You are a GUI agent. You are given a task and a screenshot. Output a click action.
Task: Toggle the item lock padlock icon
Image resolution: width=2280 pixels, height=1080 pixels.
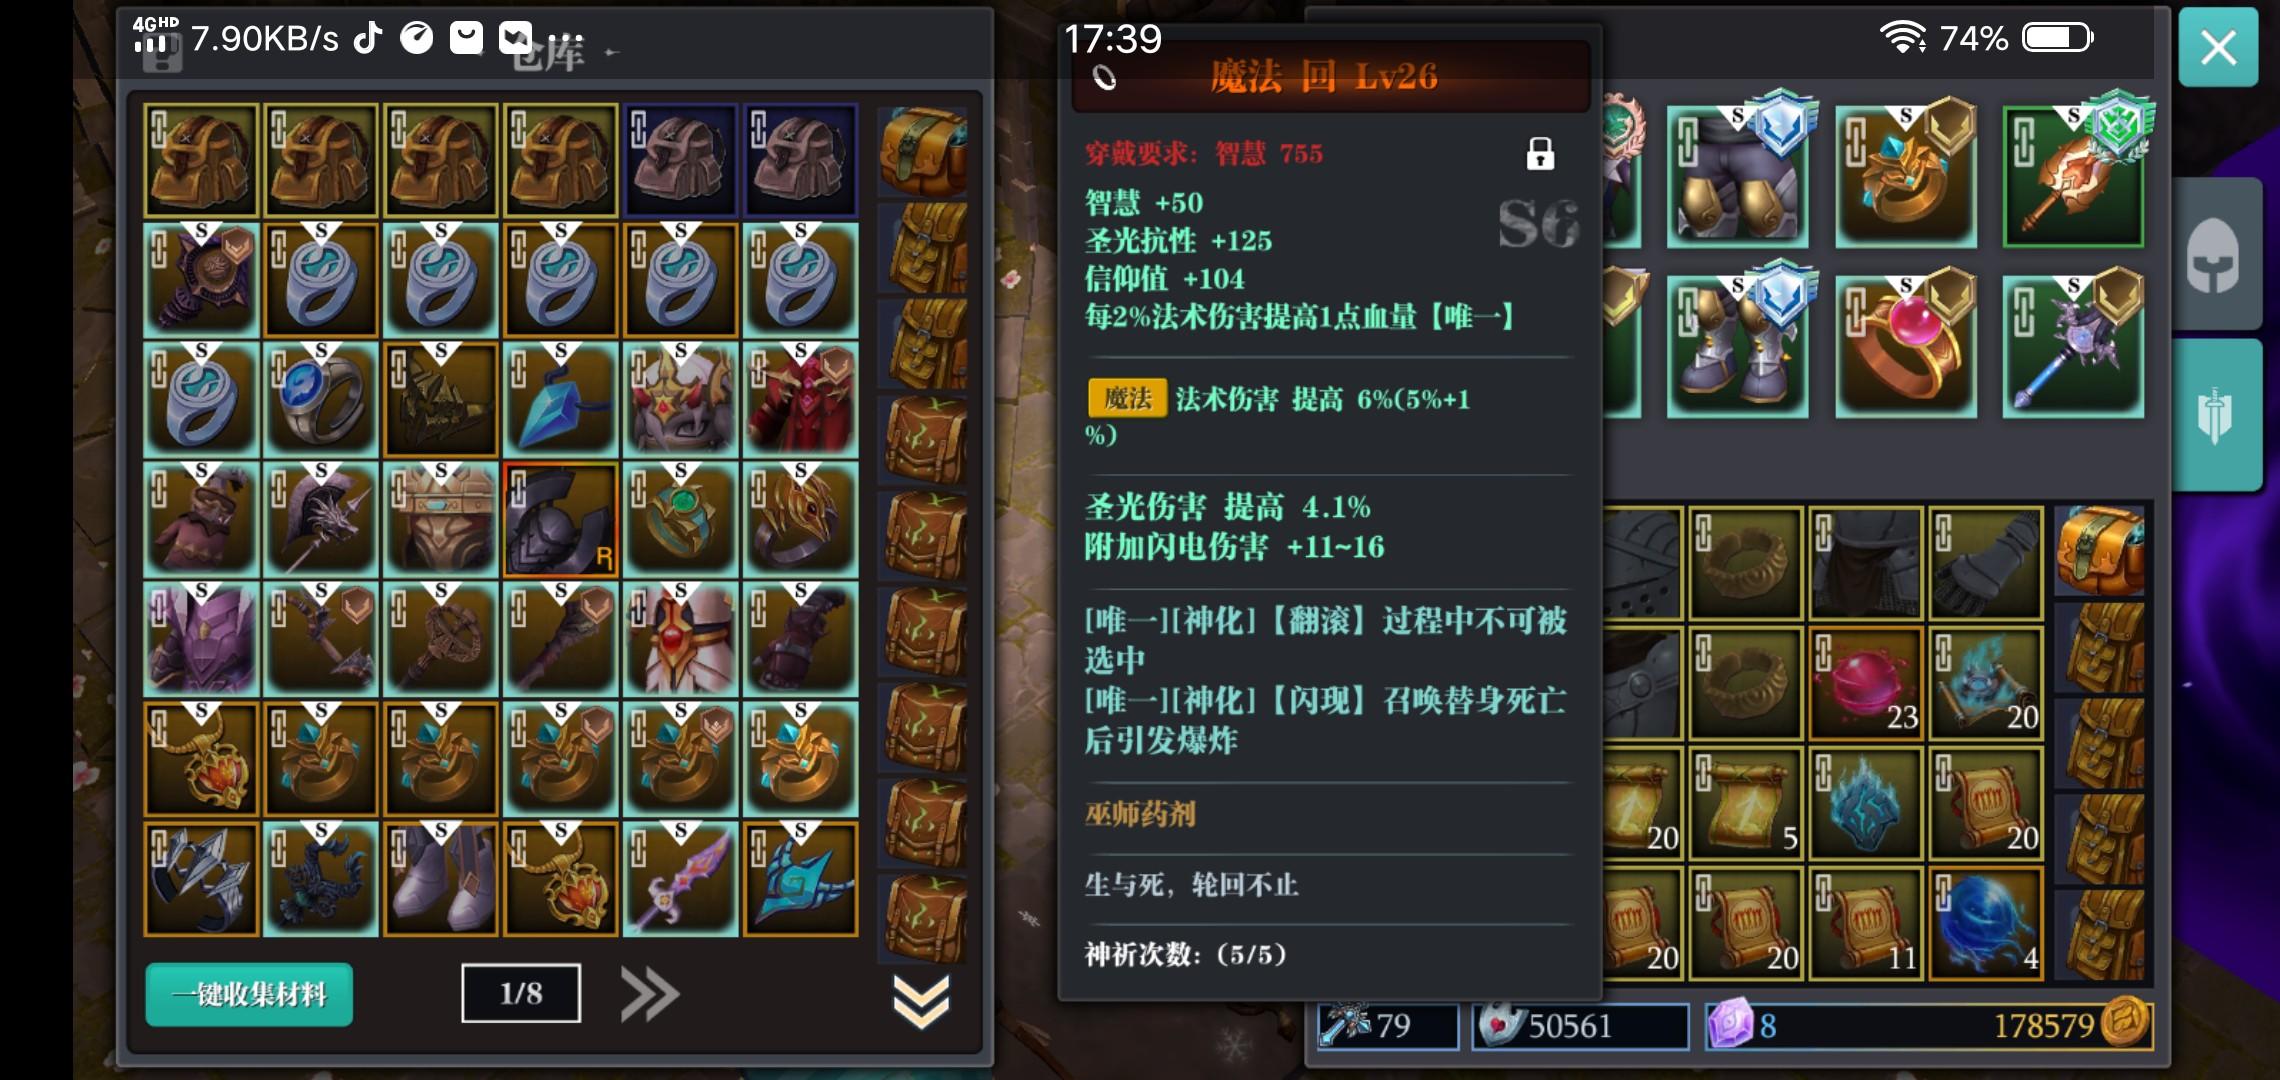click(1540, 154)
